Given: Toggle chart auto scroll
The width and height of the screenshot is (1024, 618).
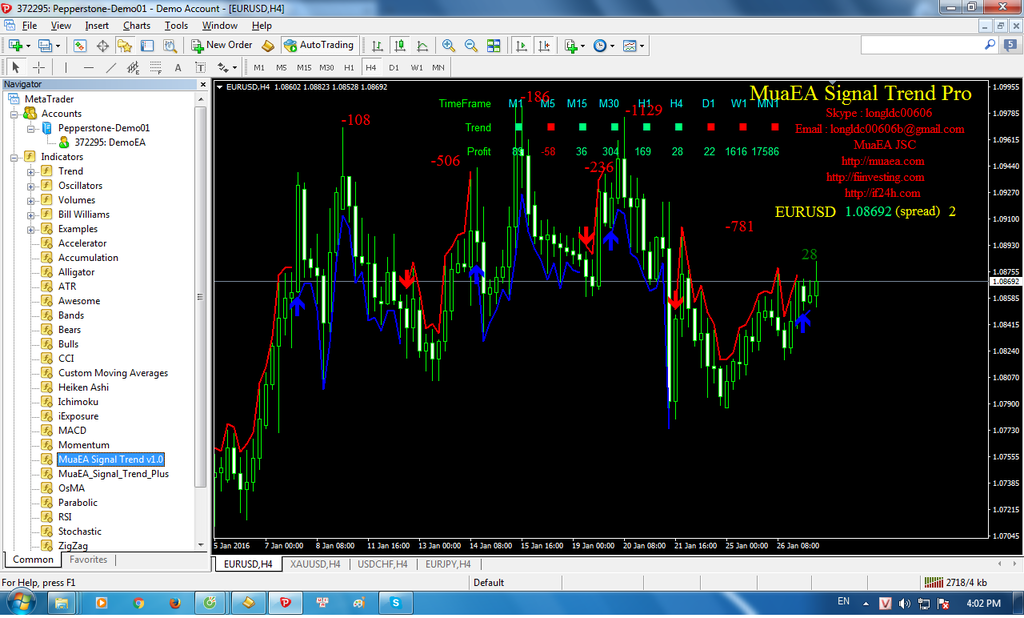Looking at the screenshot, I should tap(521, 45).
